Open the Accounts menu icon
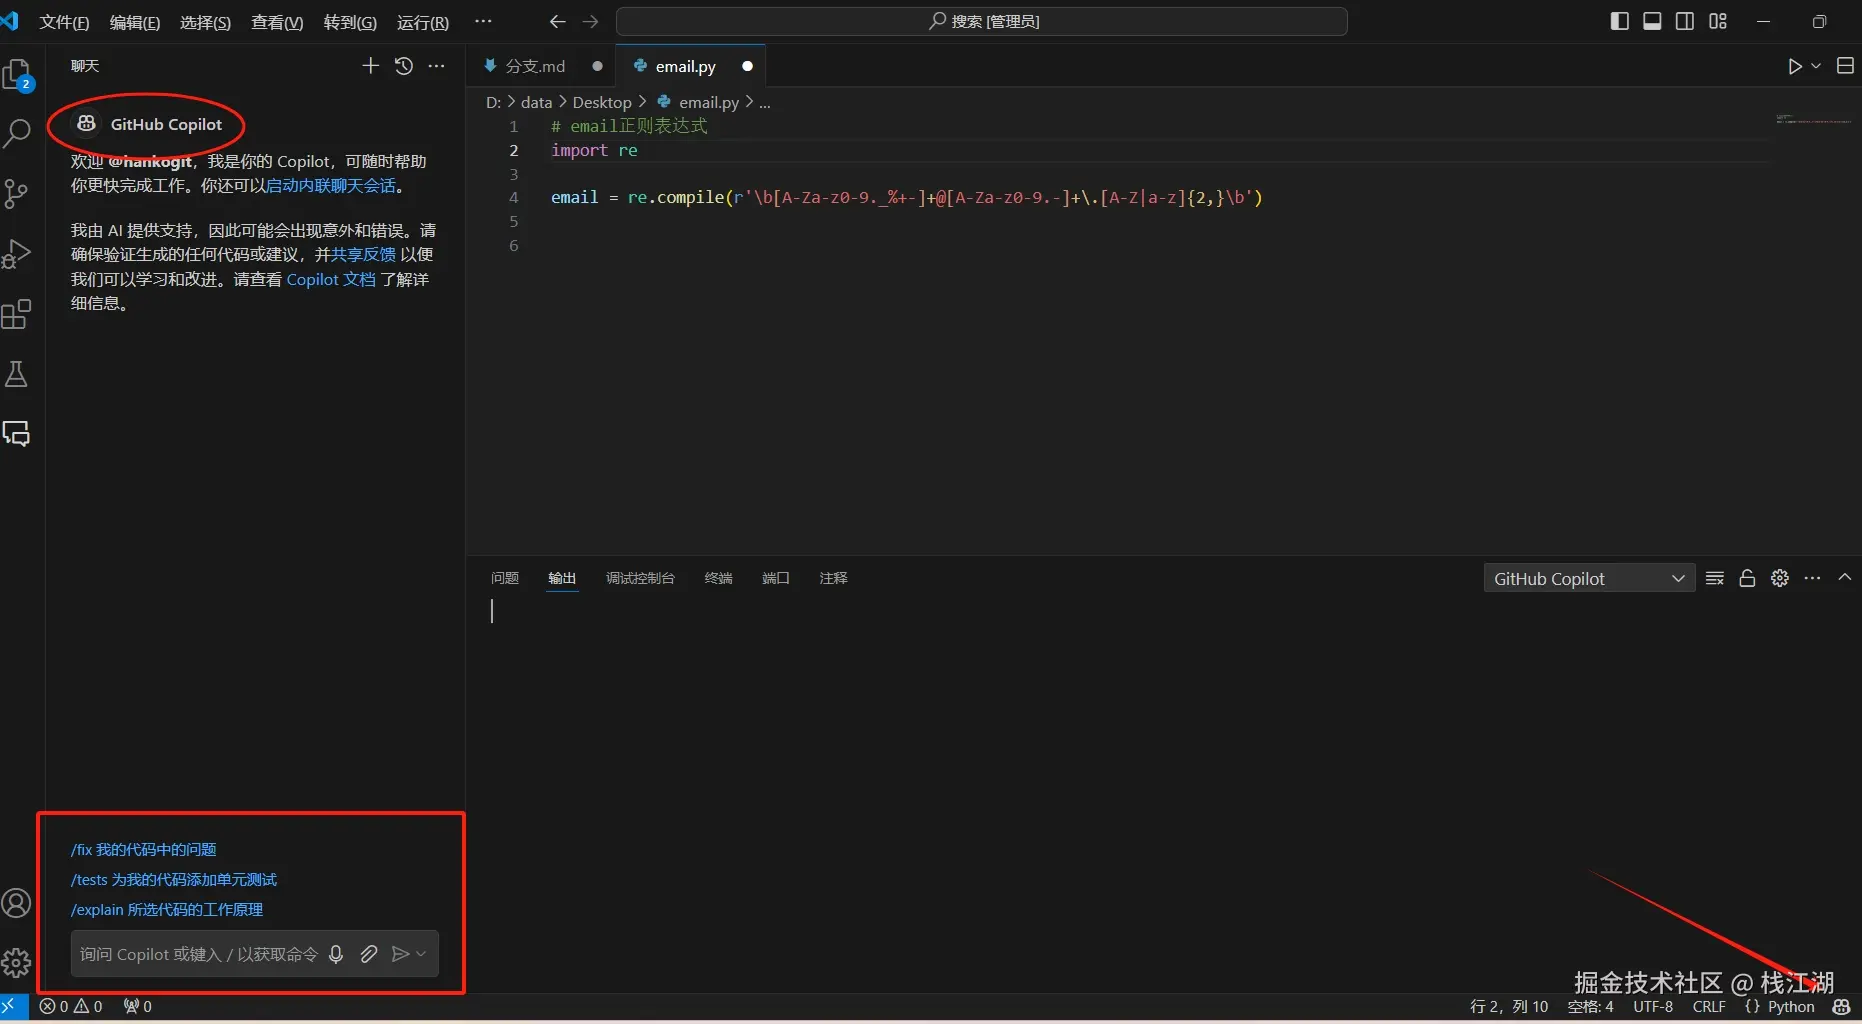This screenshot has width=1862, height=1024. [17, 903]
